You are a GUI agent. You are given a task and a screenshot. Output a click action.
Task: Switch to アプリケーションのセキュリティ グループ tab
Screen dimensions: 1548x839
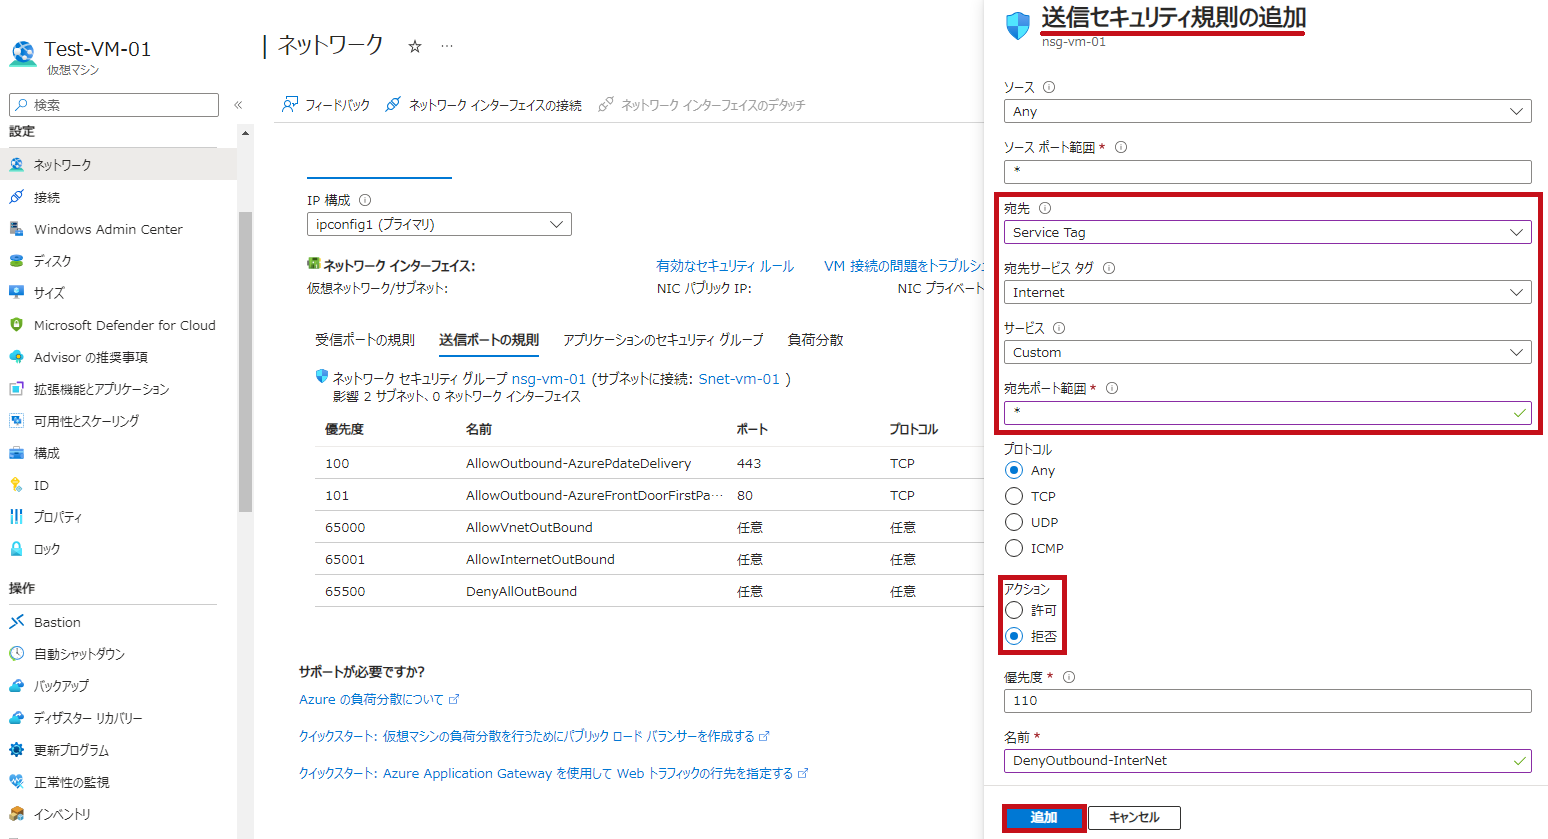click(663, 340)
